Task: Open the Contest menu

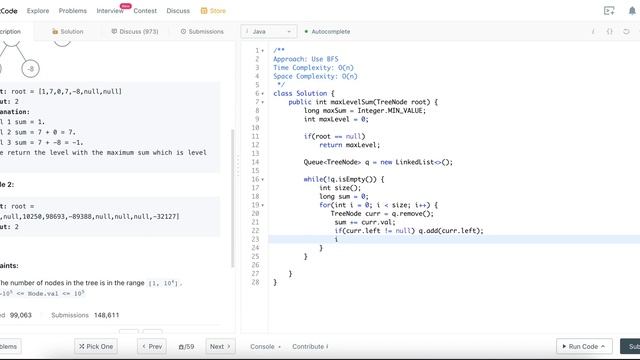Action: [x=145, y=11]
